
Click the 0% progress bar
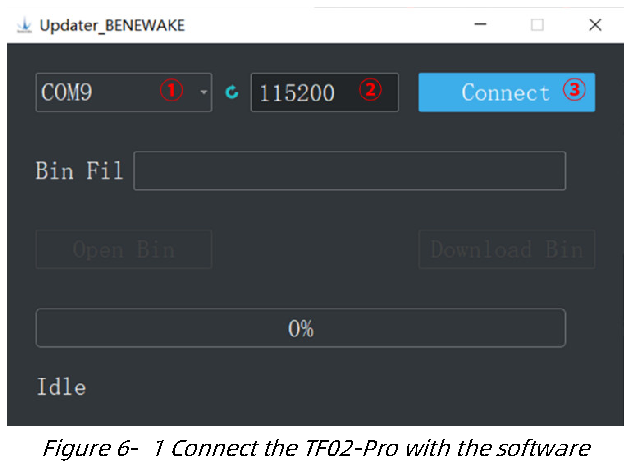pos(301,328)
